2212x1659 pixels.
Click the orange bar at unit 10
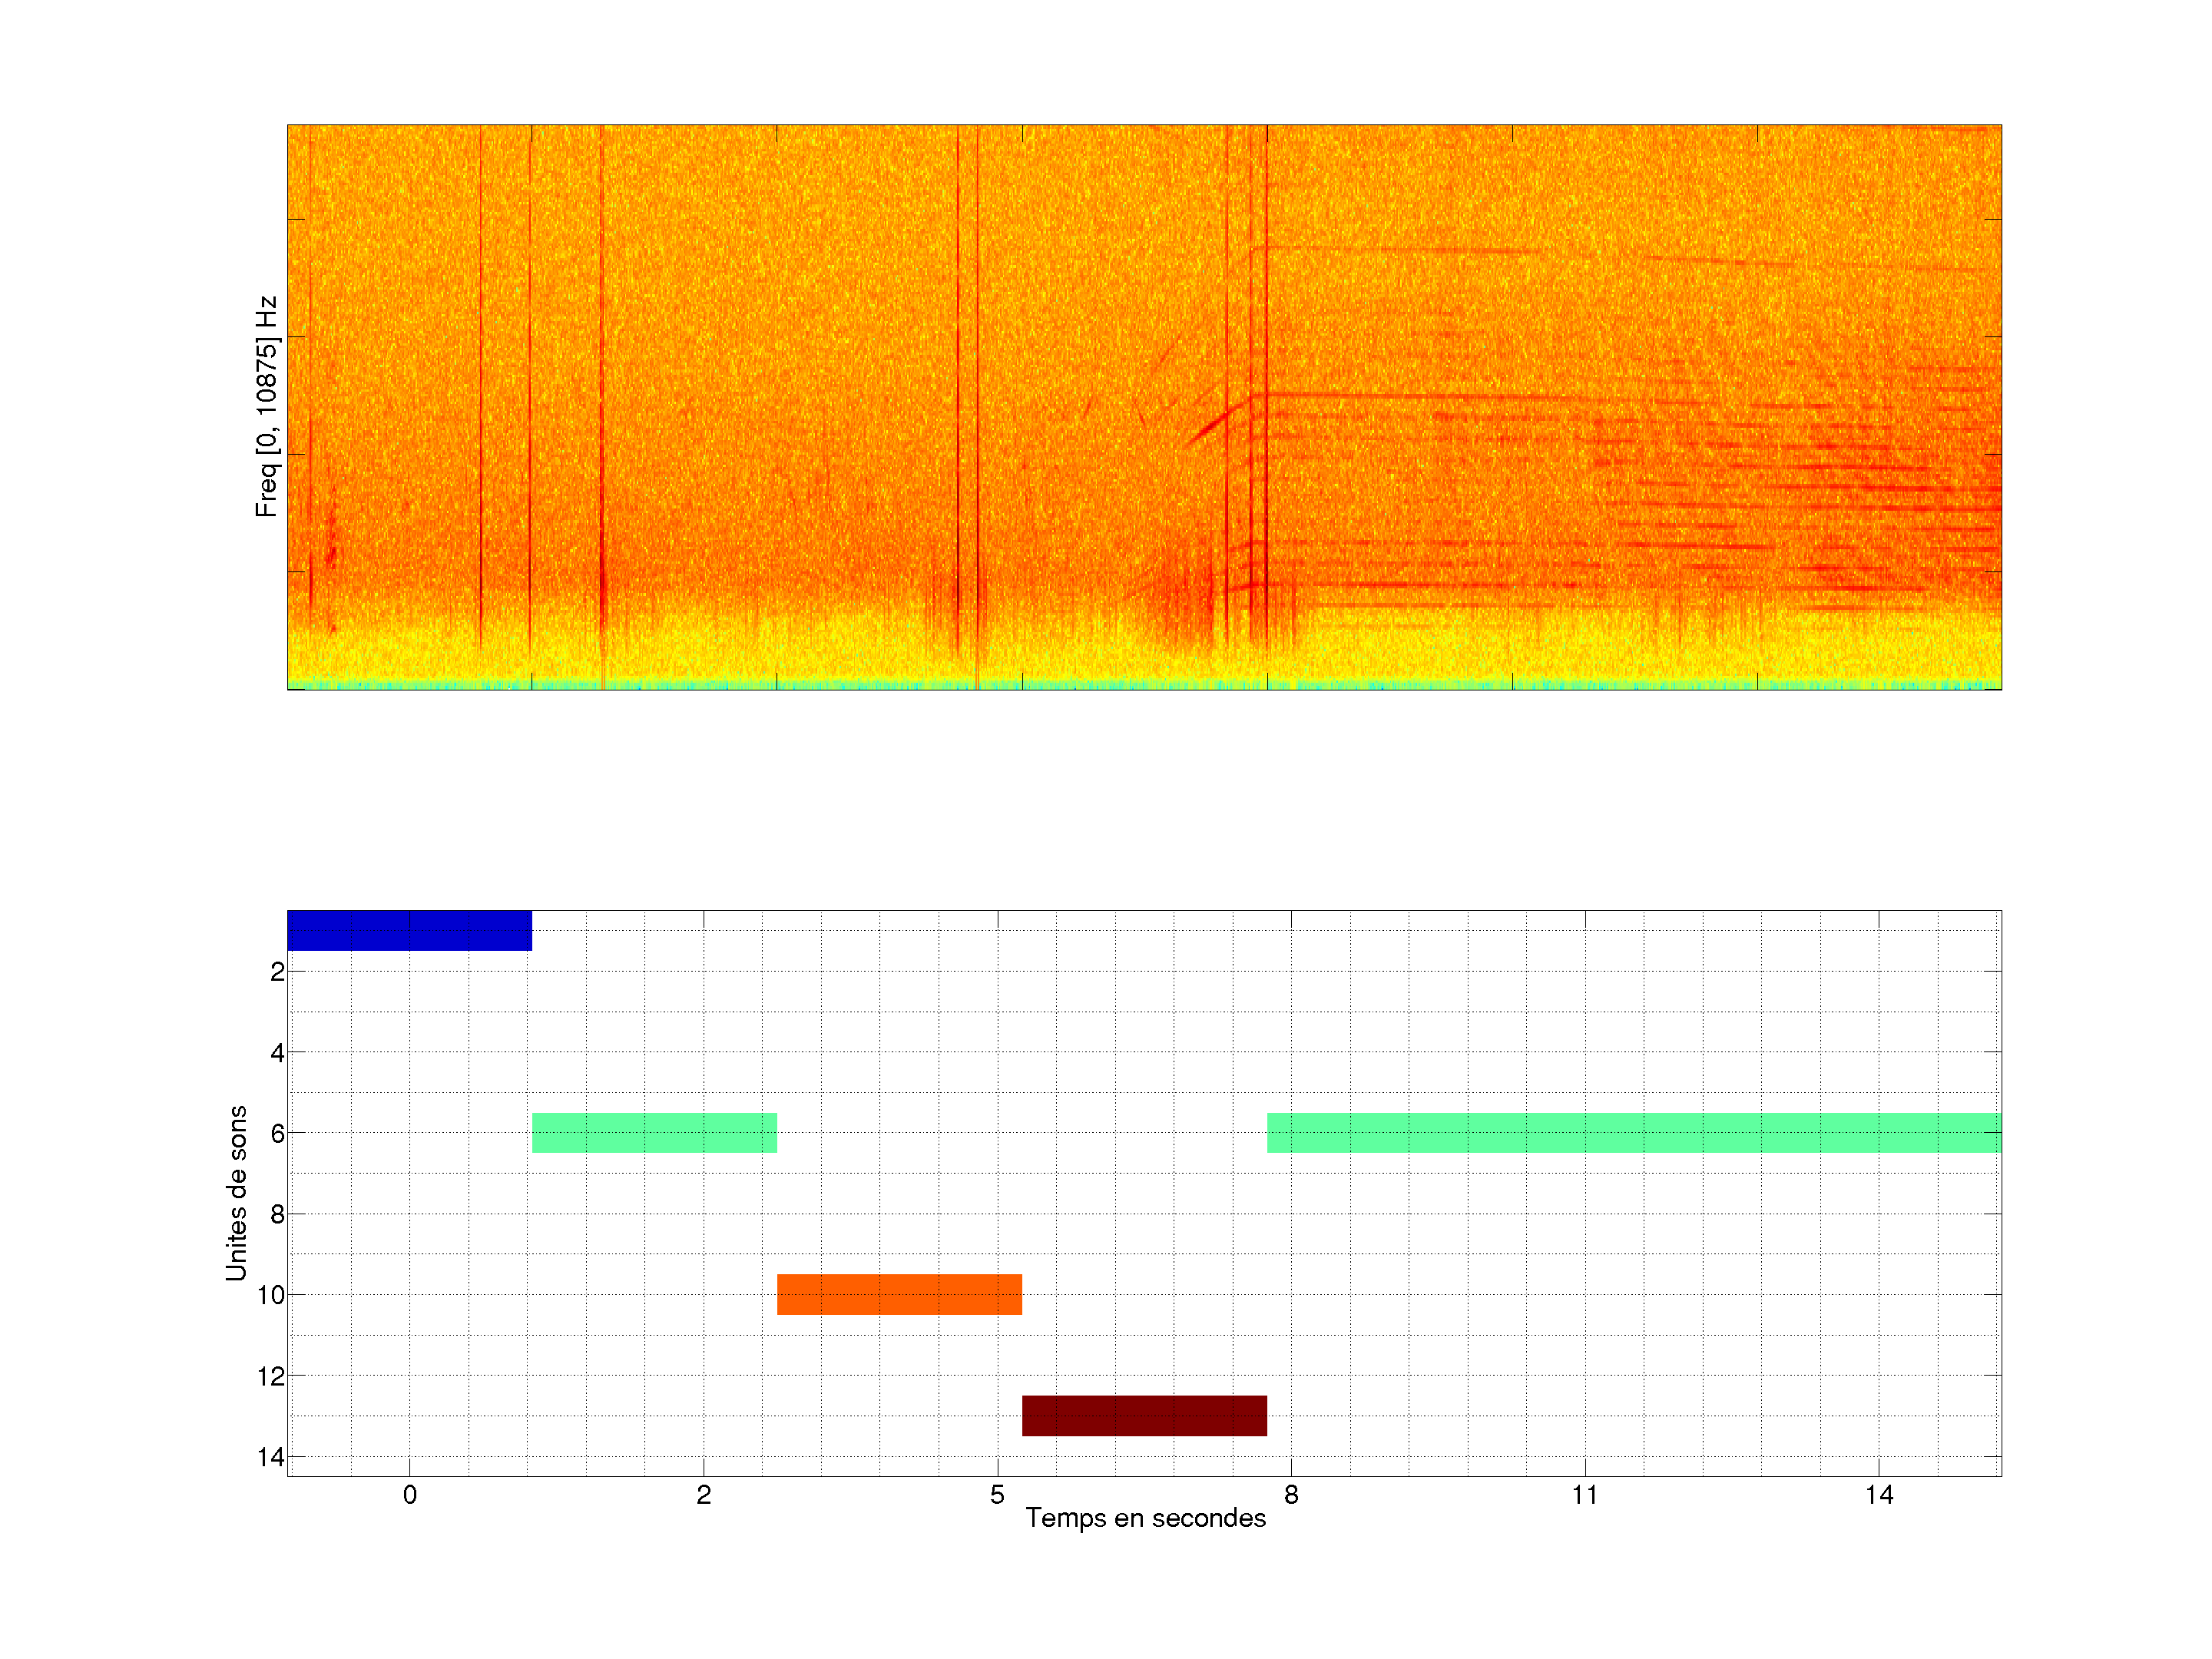click(899, 1294)
